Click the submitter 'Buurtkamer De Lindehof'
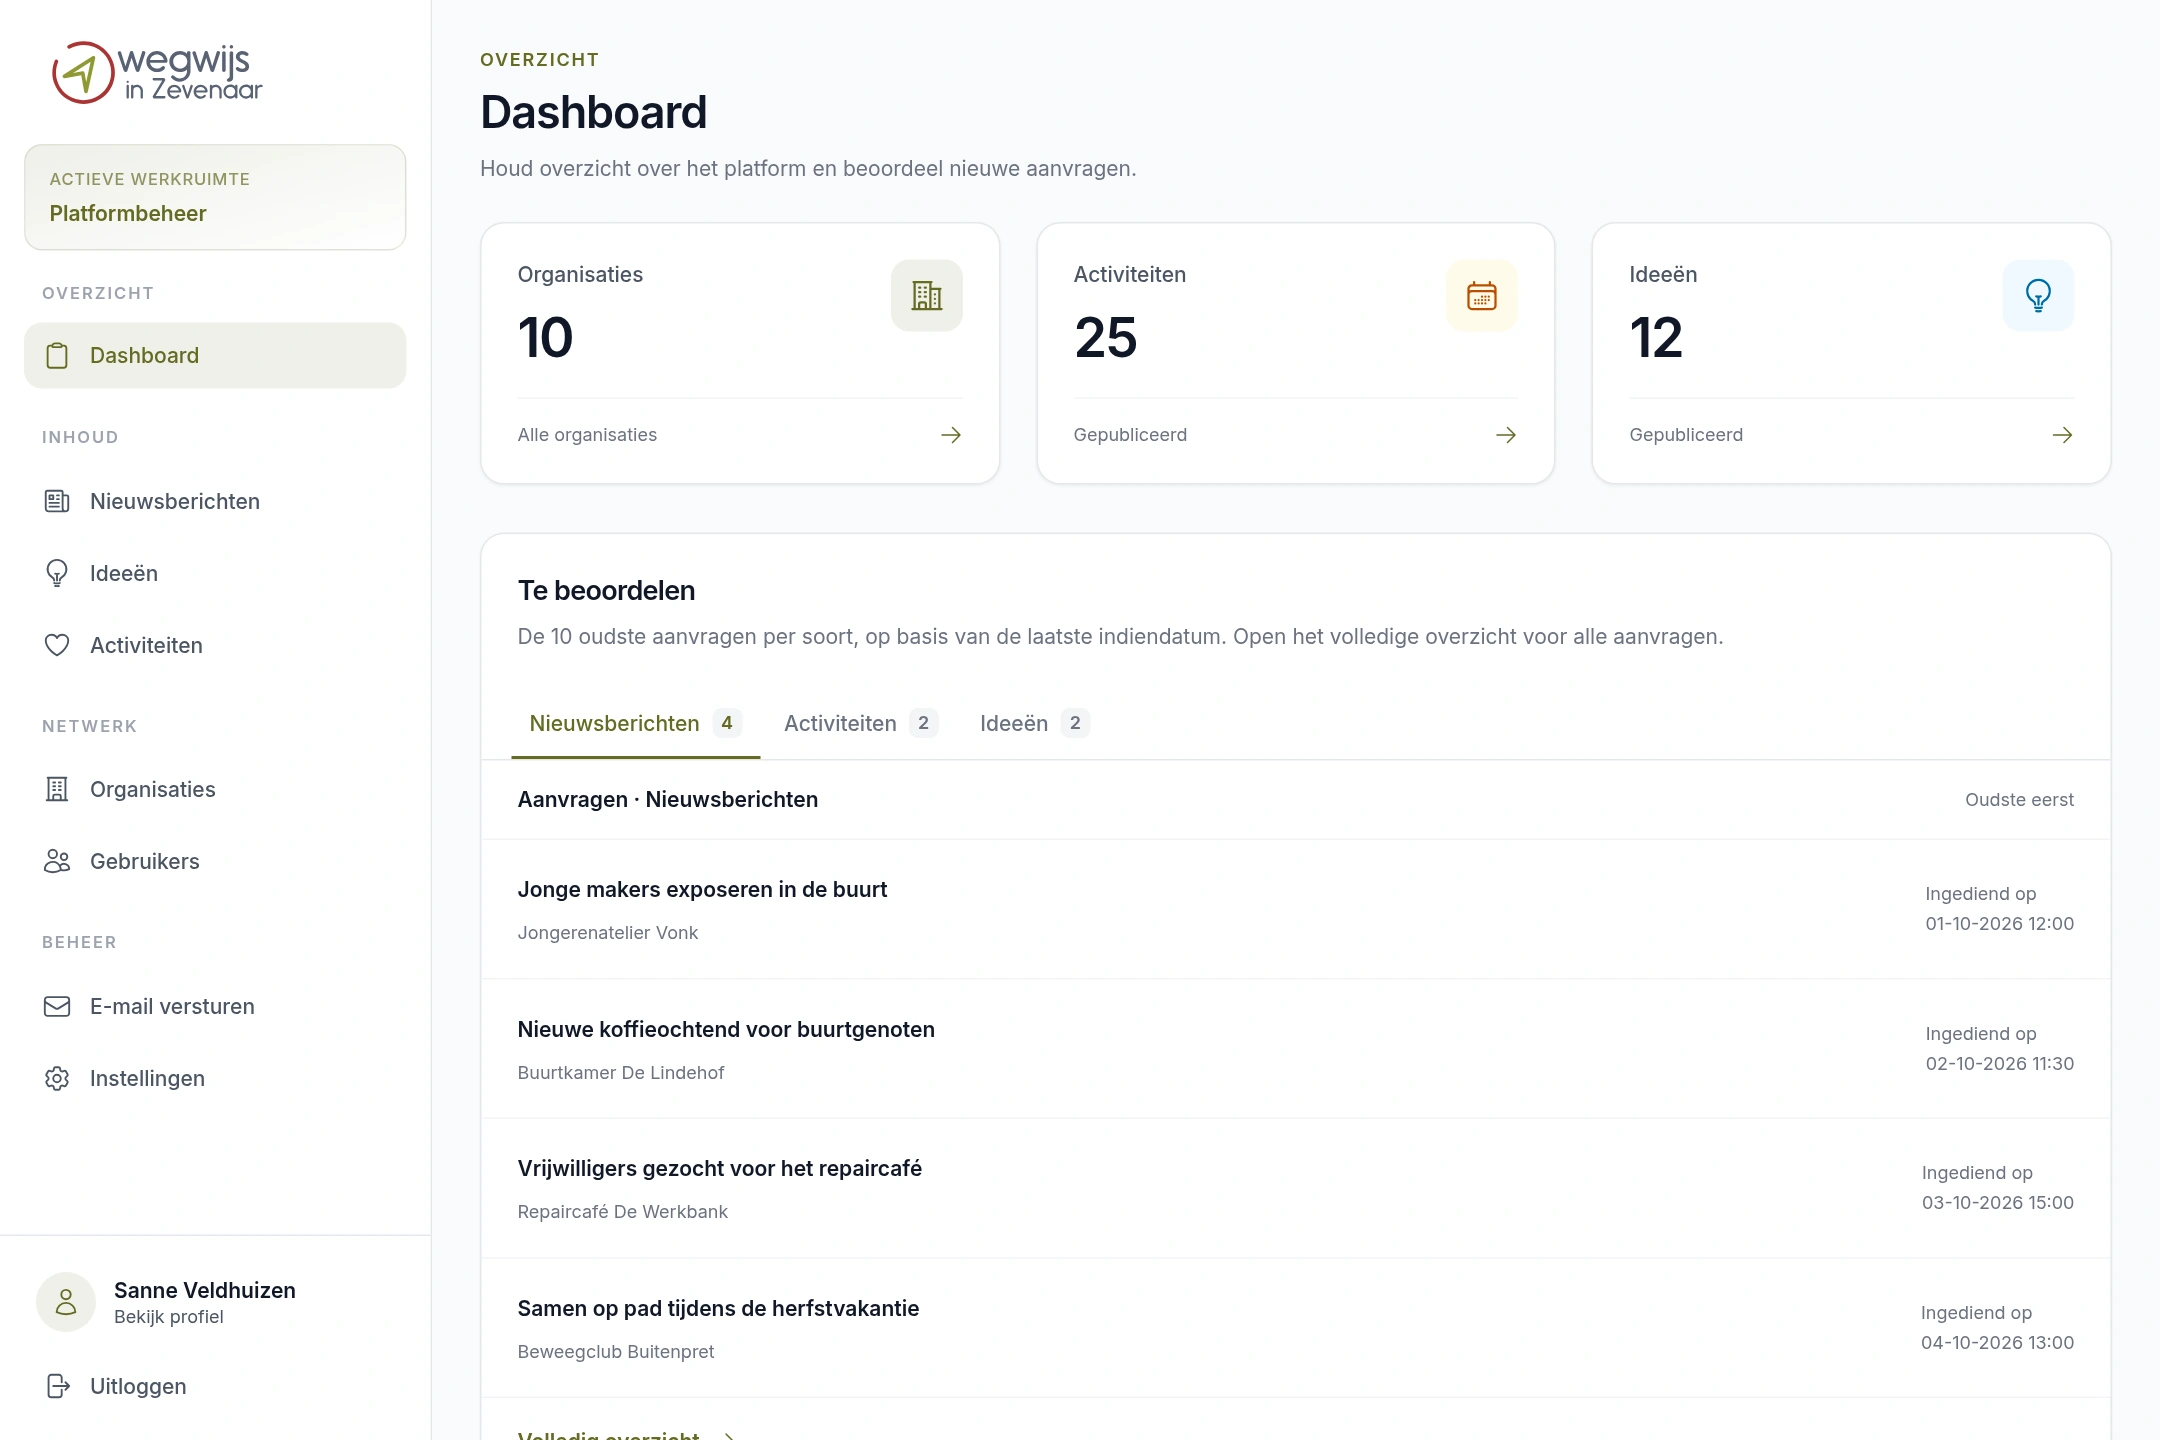 (x=621, y=1073)
